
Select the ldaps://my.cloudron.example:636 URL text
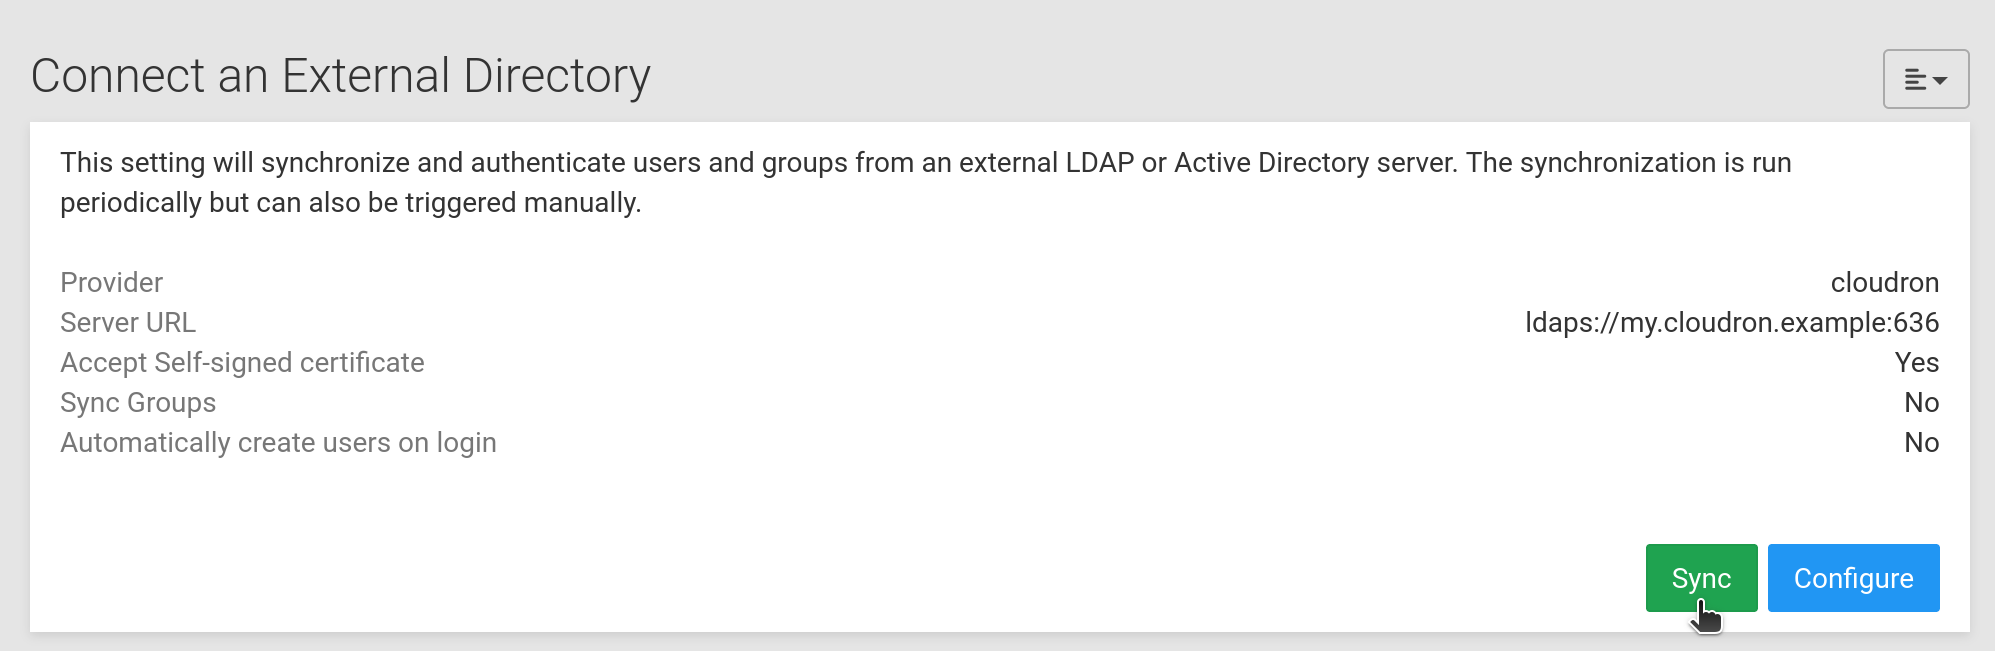coord(1731,323)
